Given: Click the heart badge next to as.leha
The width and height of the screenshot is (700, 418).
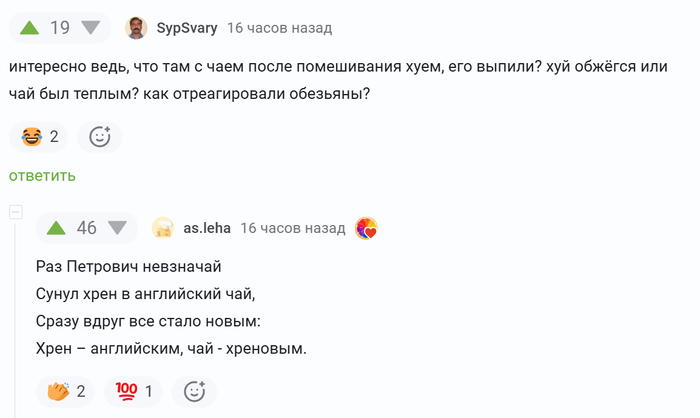Looking at the screenshot, I should 367,228.
